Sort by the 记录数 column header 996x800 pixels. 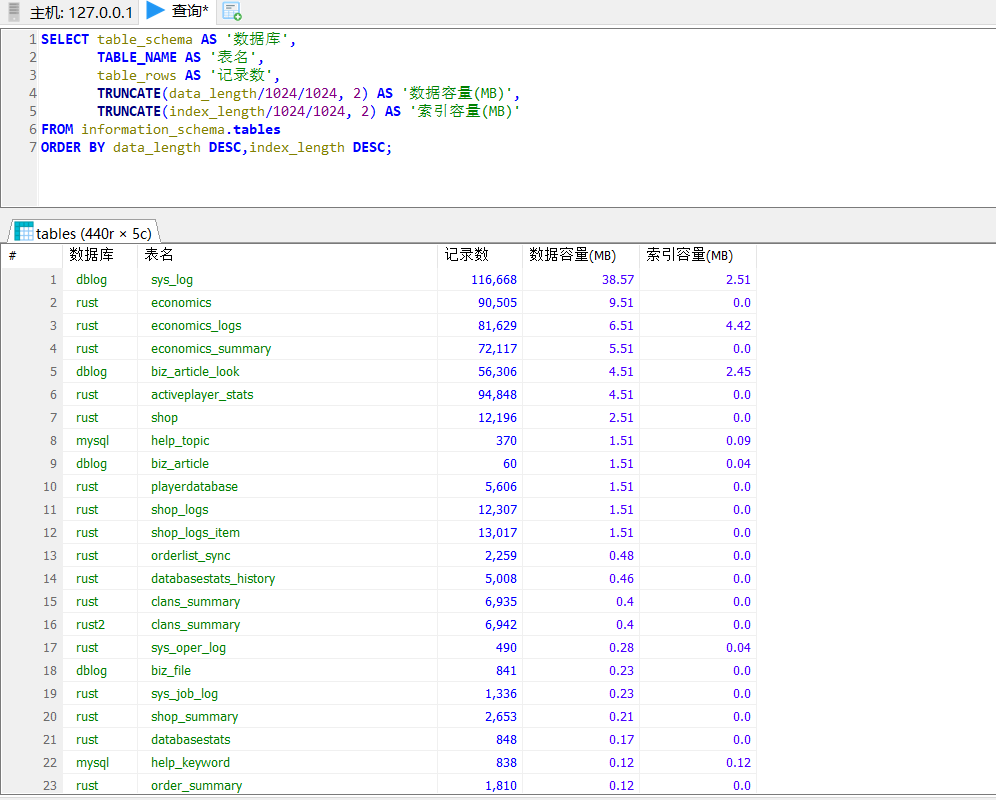[x=480, y=255]
